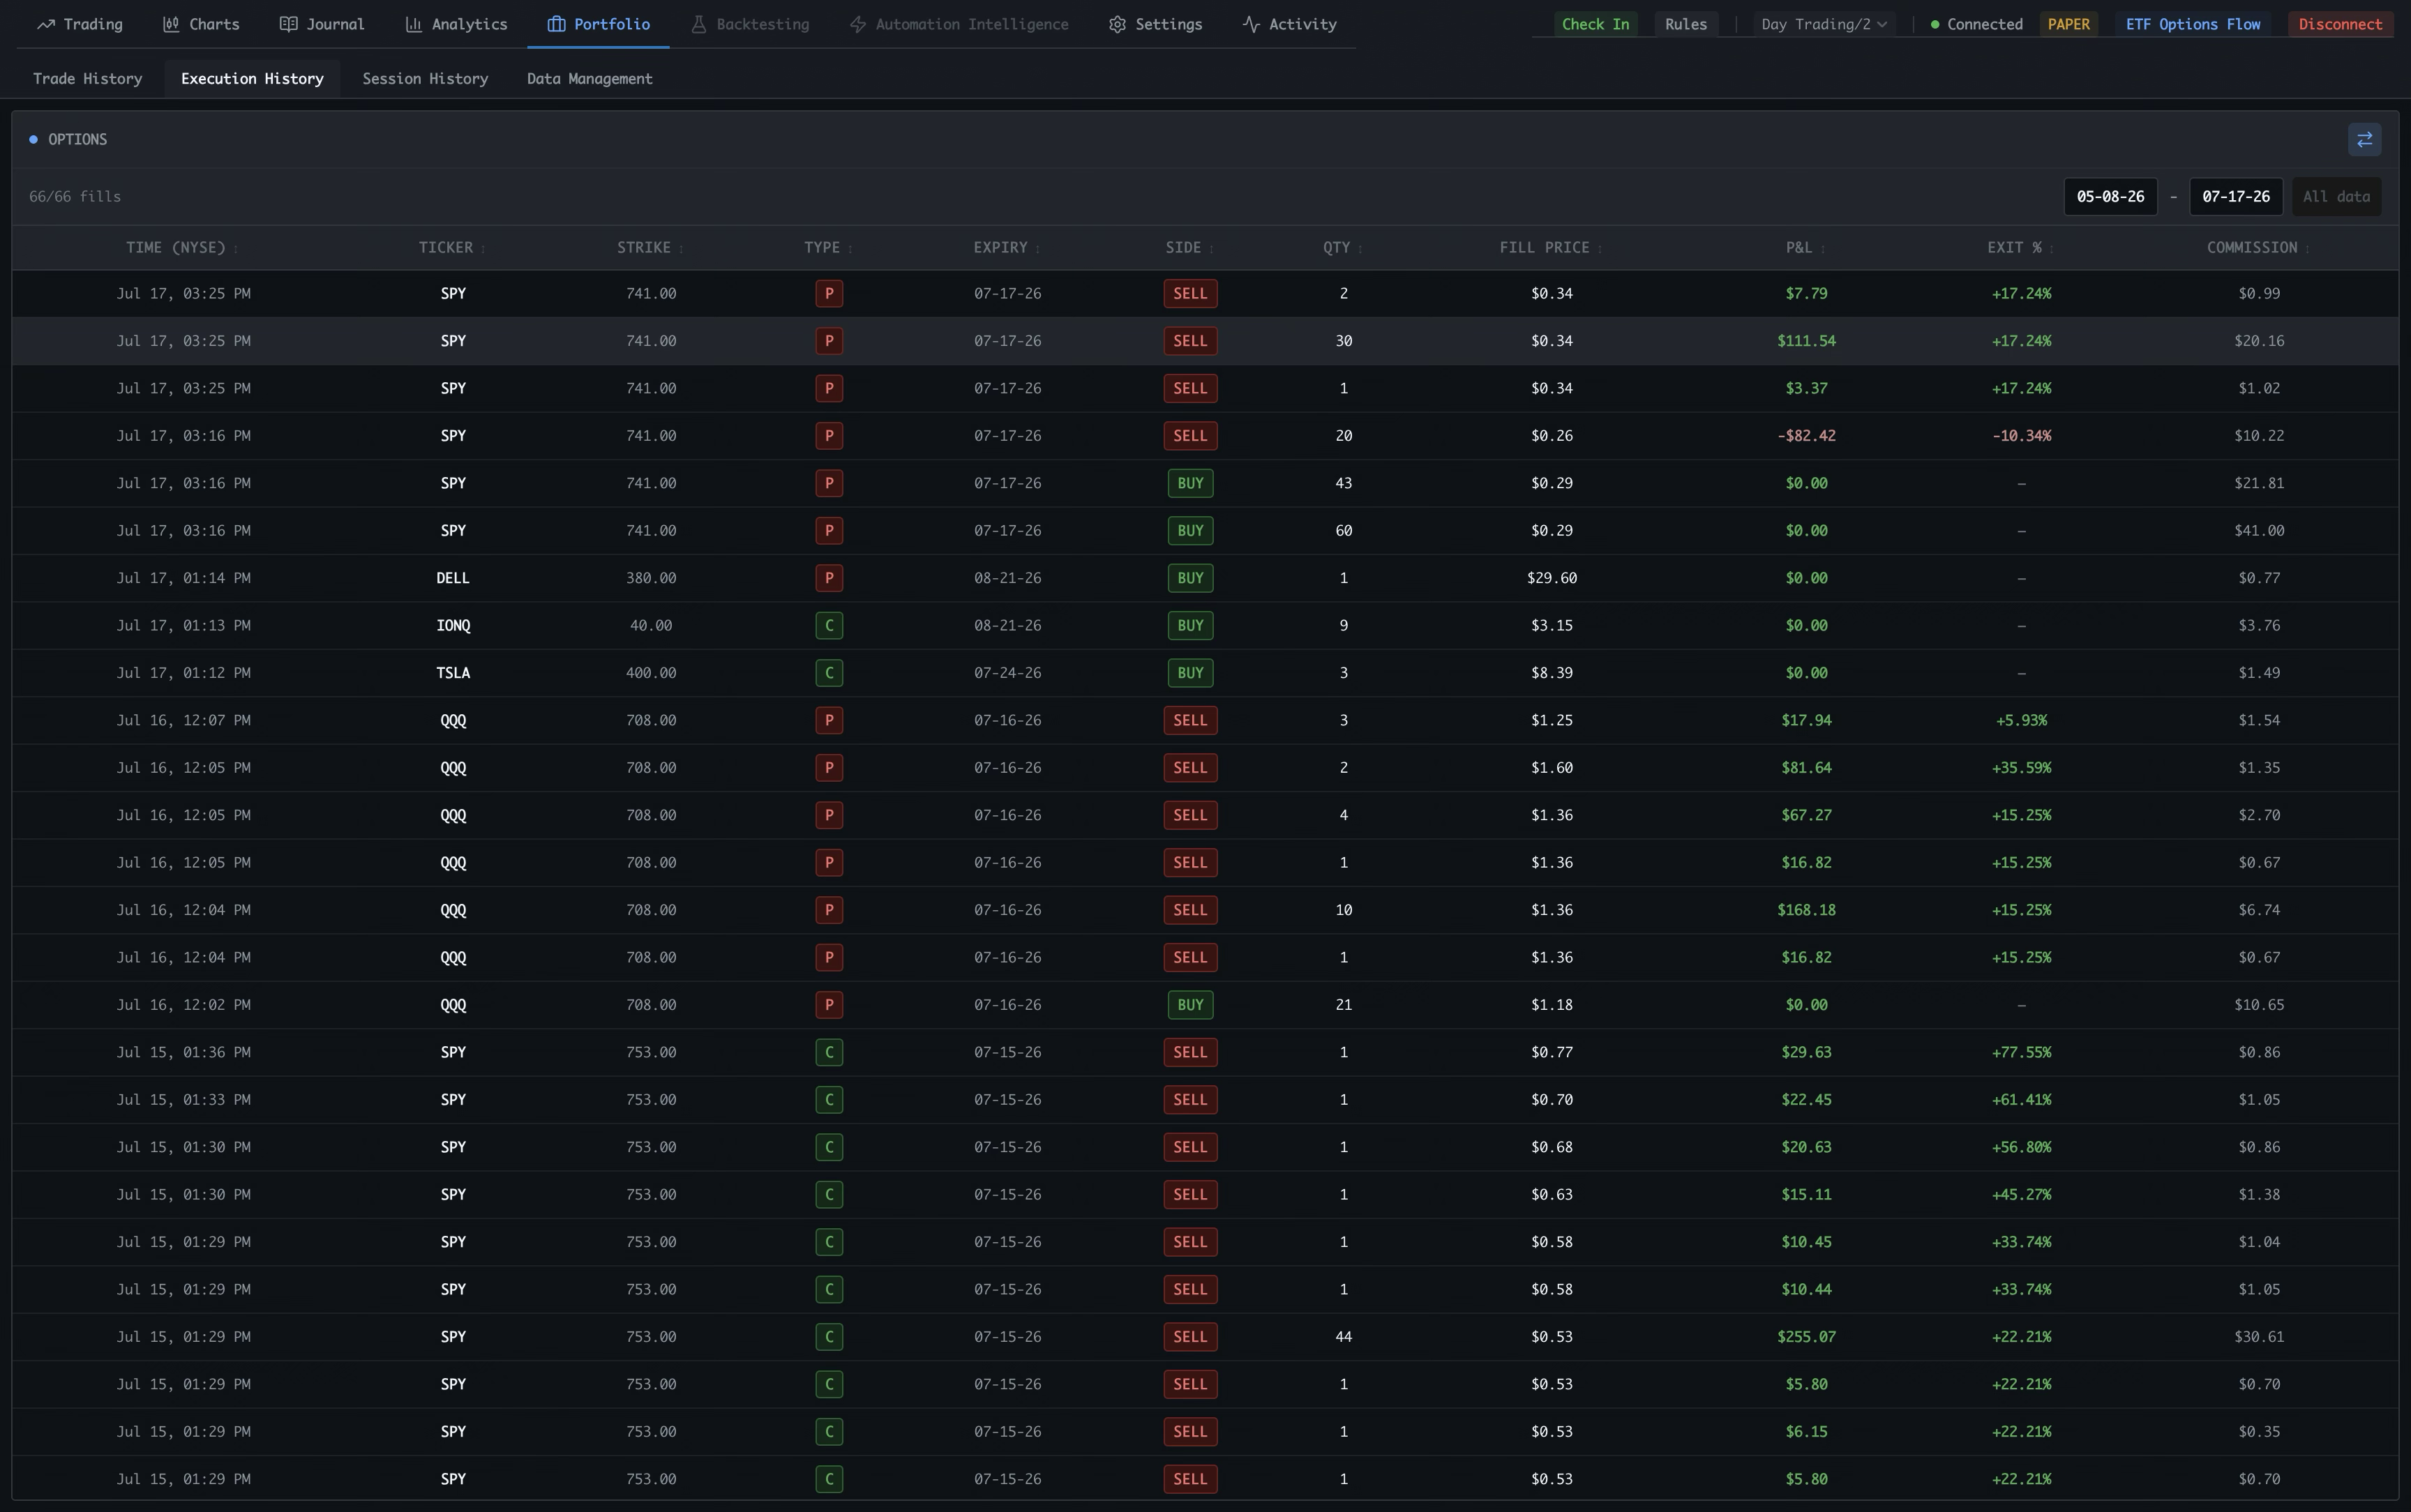2411x1512 pixels.
Task: Sort by Commission column sort arrows
Action: (x=2307, y=248)
